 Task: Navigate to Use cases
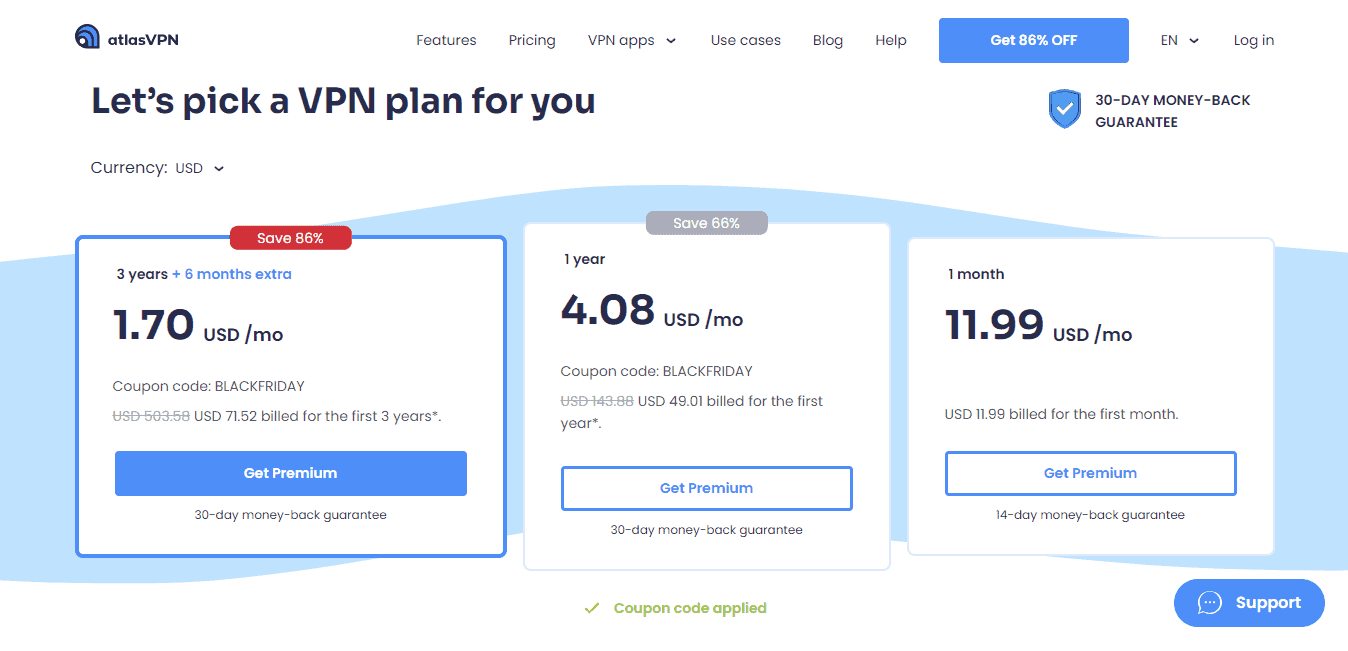(x=746, y=41)
